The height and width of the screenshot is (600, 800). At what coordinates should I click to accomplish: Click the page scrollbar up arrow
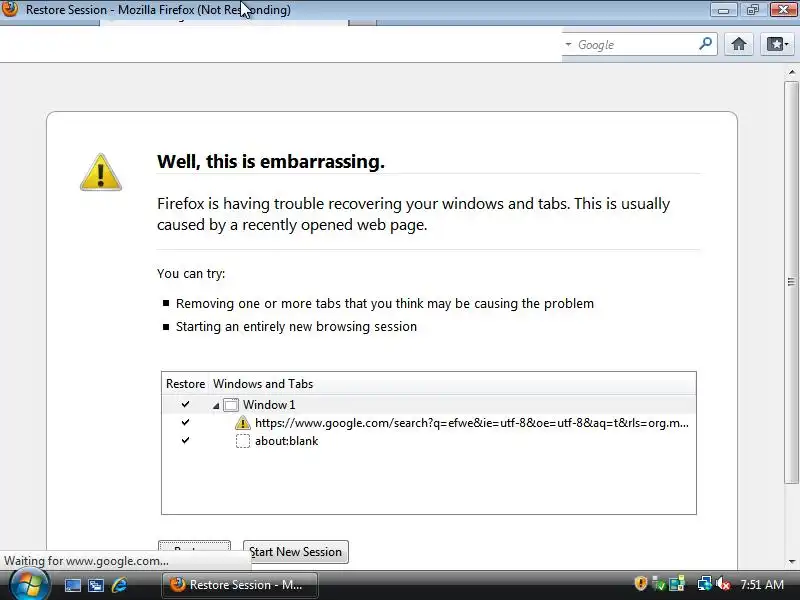coord(791,72)
